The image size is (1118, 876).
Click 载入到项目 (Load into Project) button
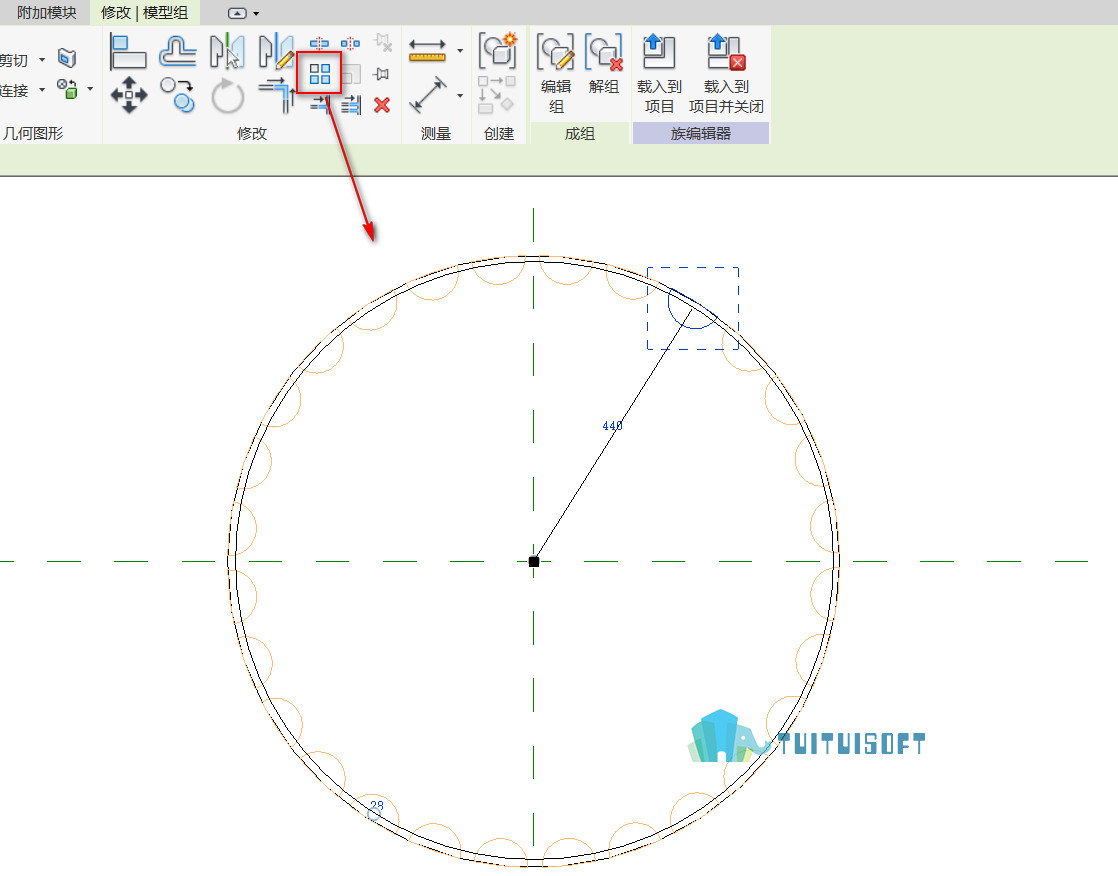660,73
